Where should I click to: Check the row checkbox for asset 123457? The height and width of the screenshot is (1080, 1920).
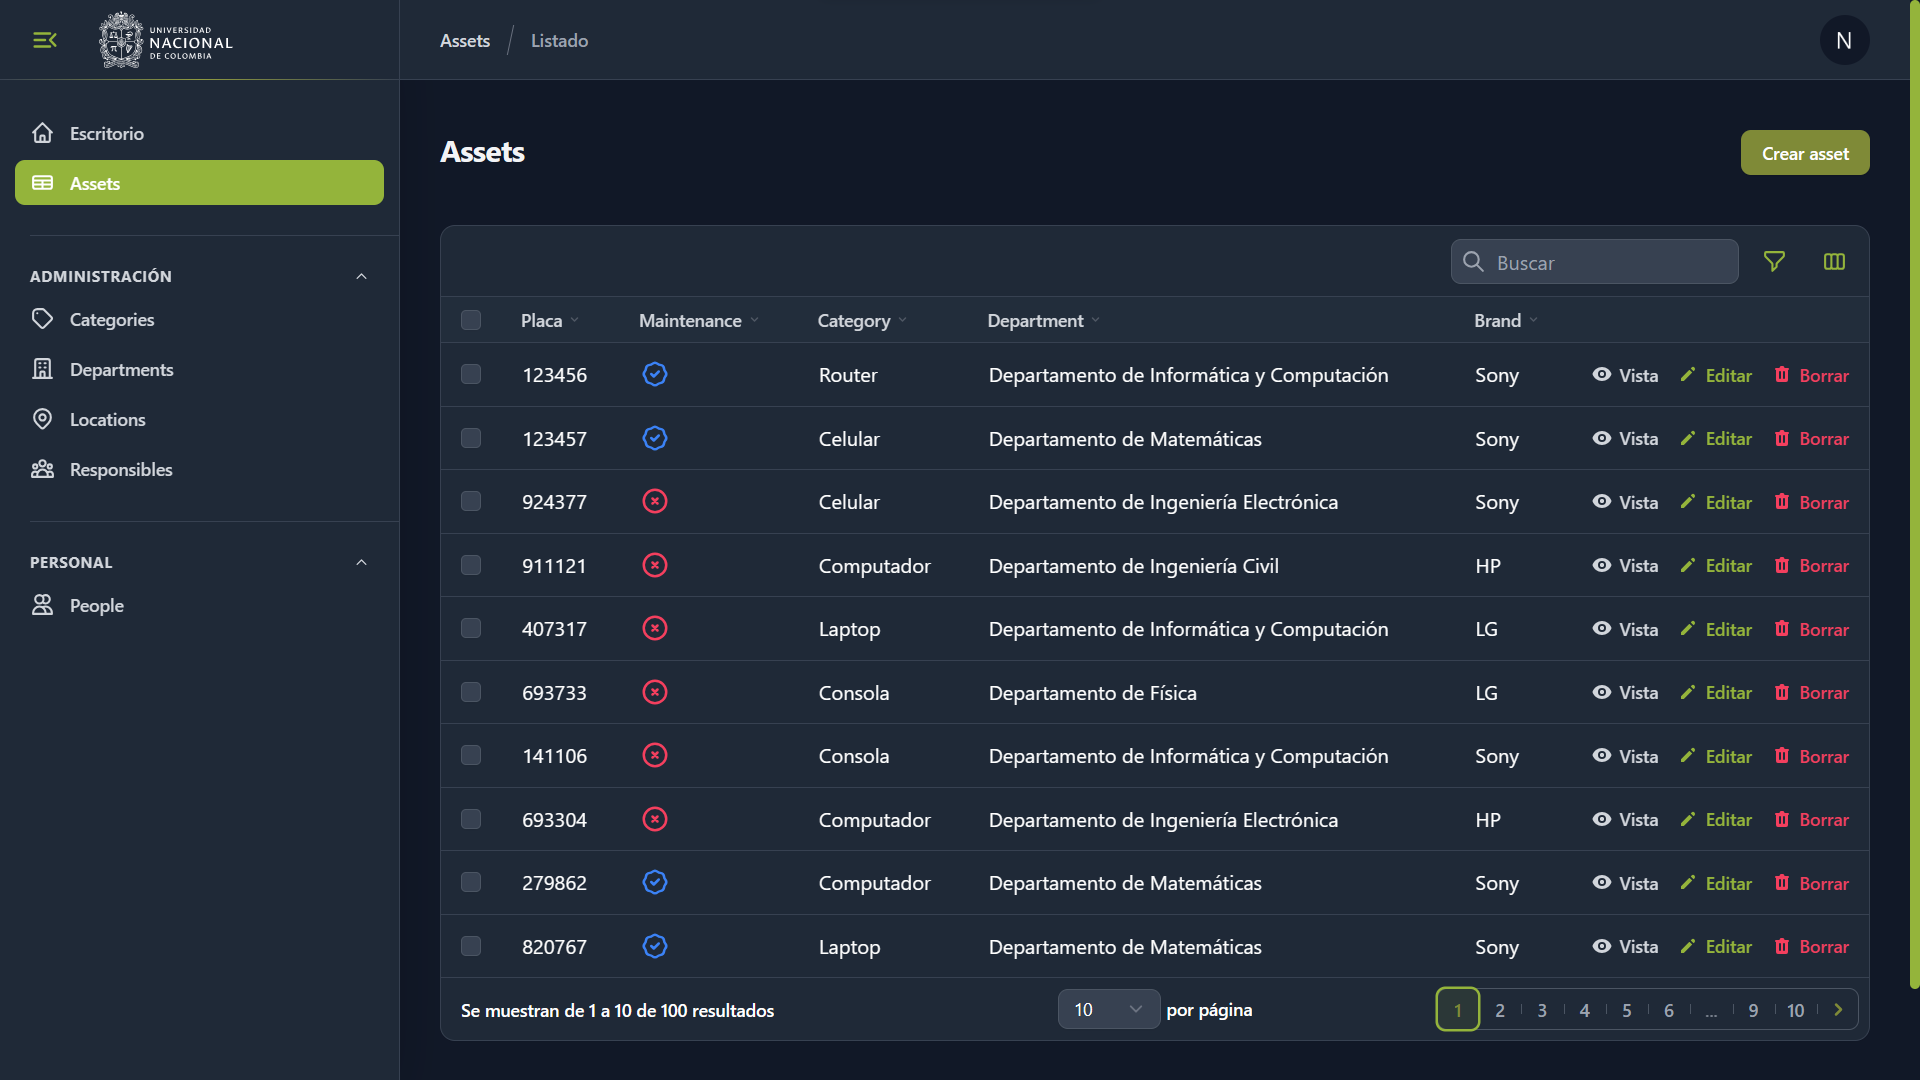point(471,438)
